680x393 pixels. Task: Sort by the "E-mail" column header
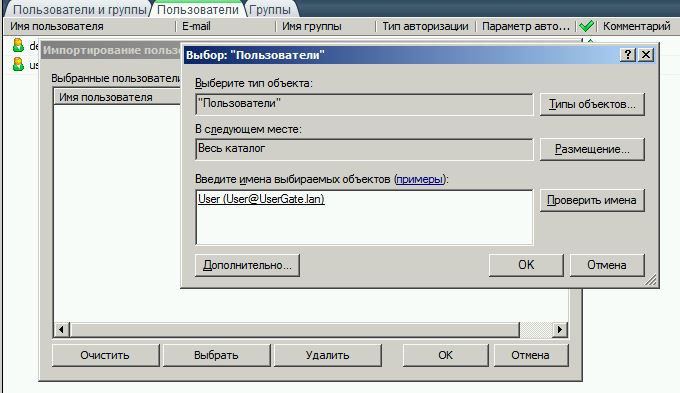pyautogui.click(x=226, y=26)
